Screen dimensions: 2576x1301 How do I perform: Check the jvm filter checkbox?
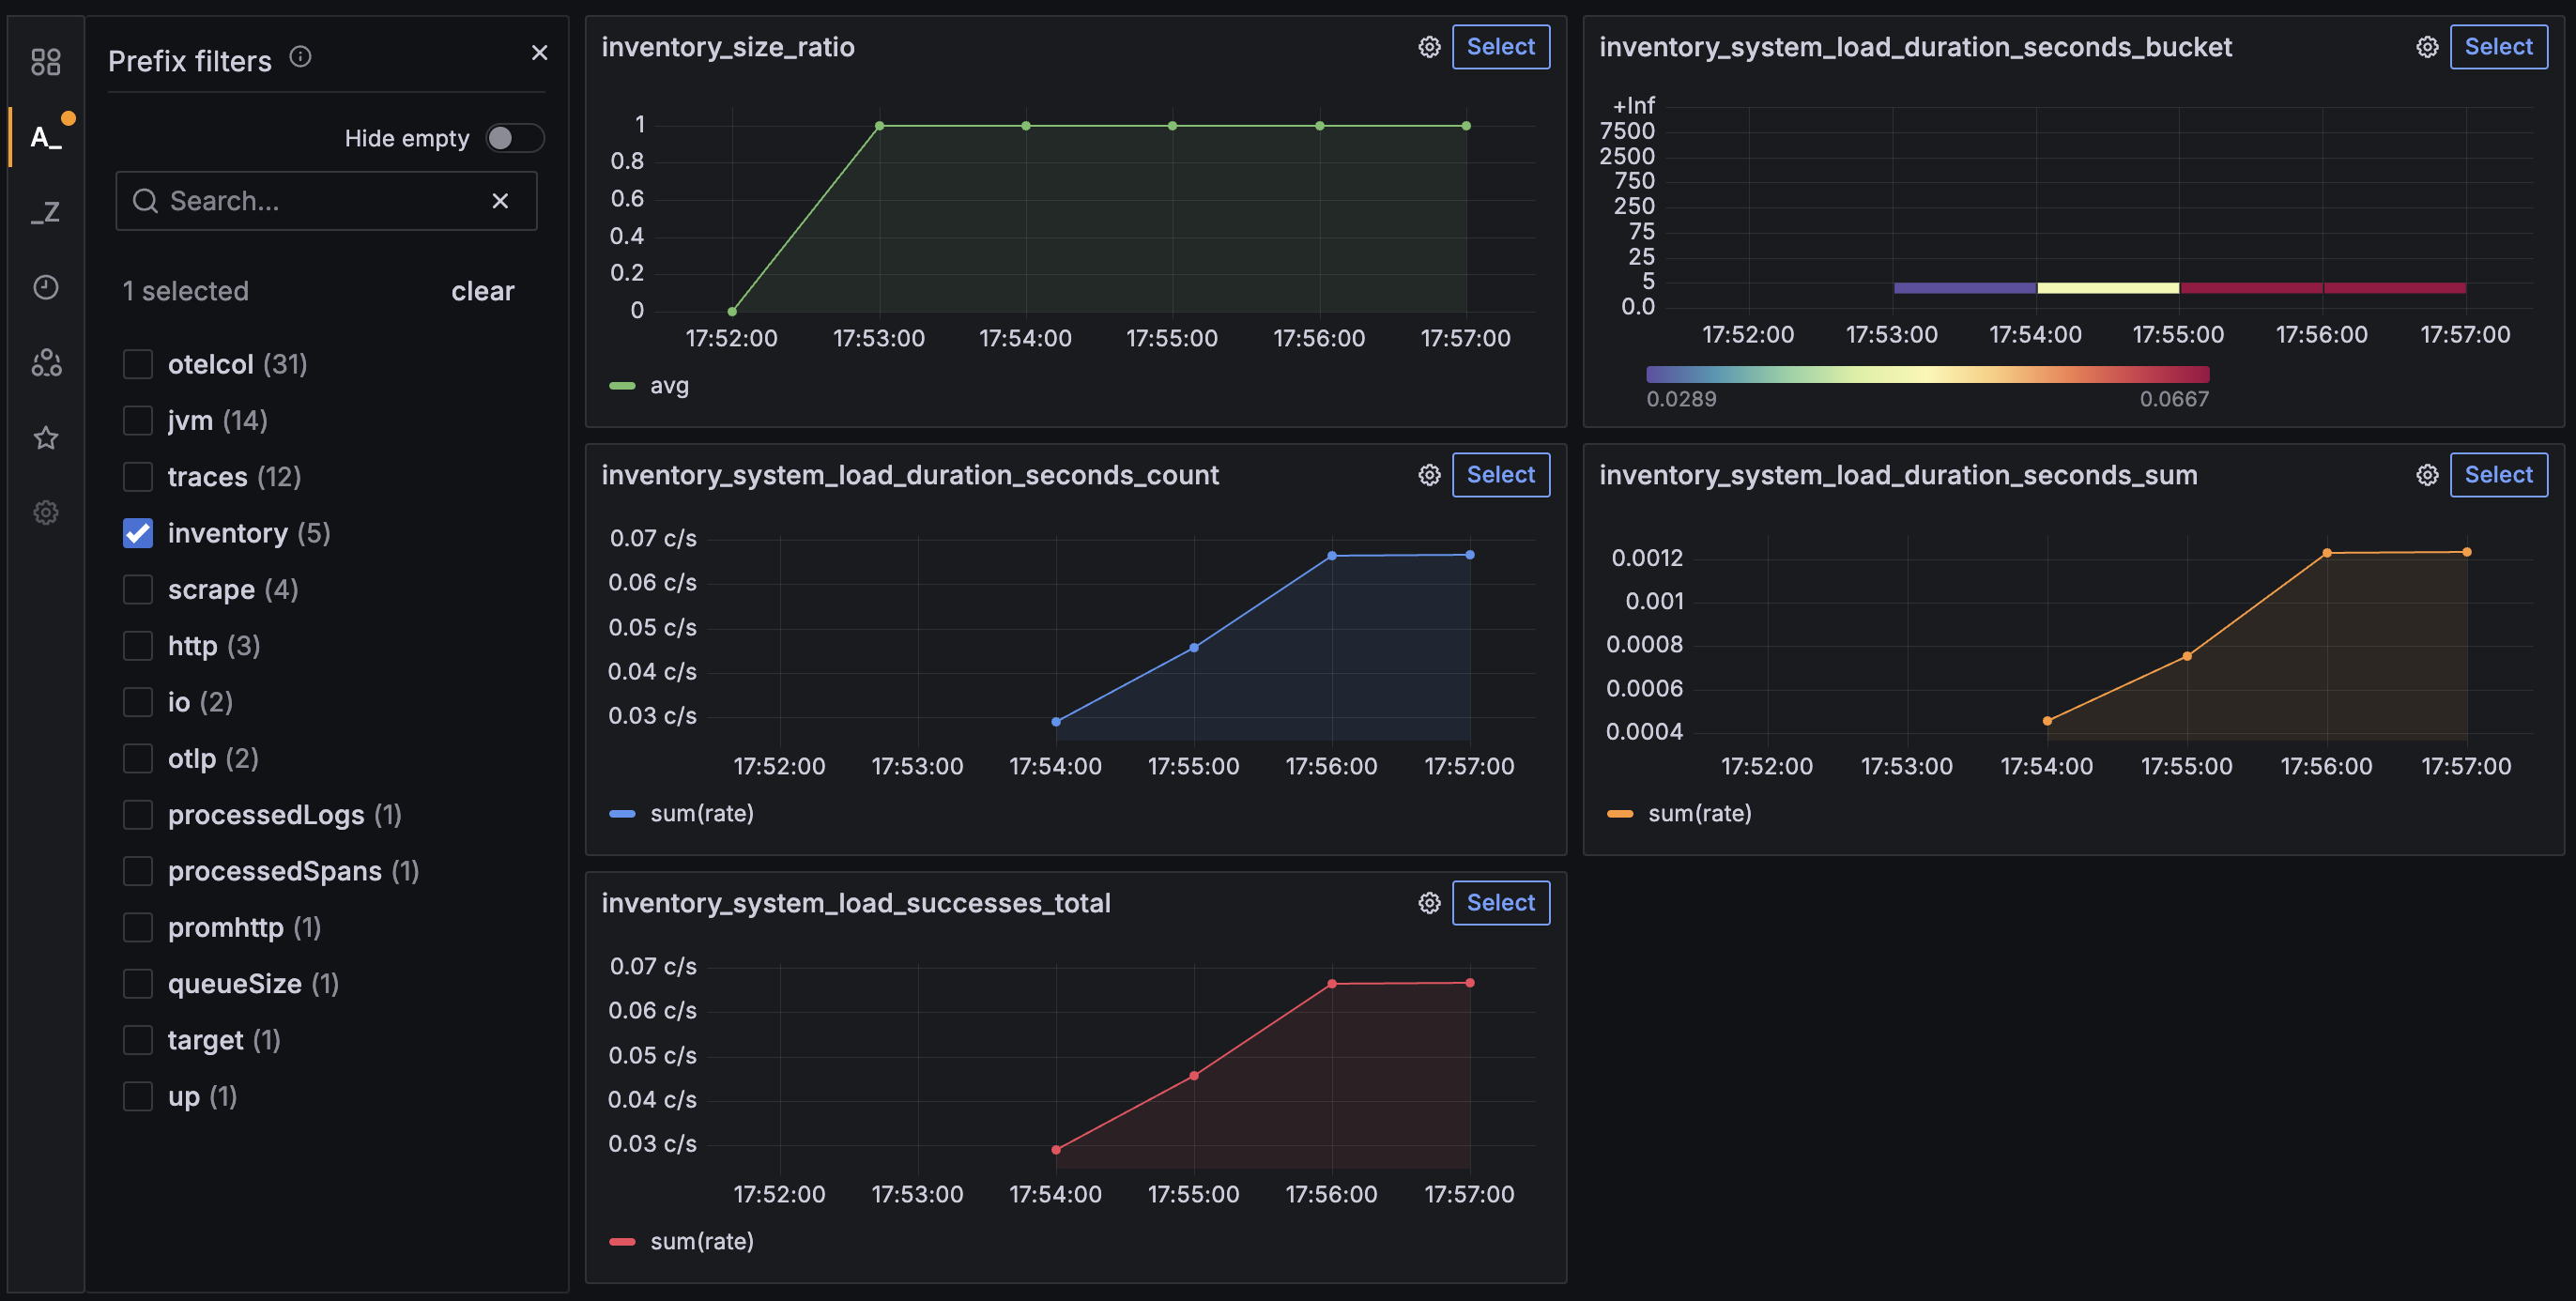[x=137, y=420]
